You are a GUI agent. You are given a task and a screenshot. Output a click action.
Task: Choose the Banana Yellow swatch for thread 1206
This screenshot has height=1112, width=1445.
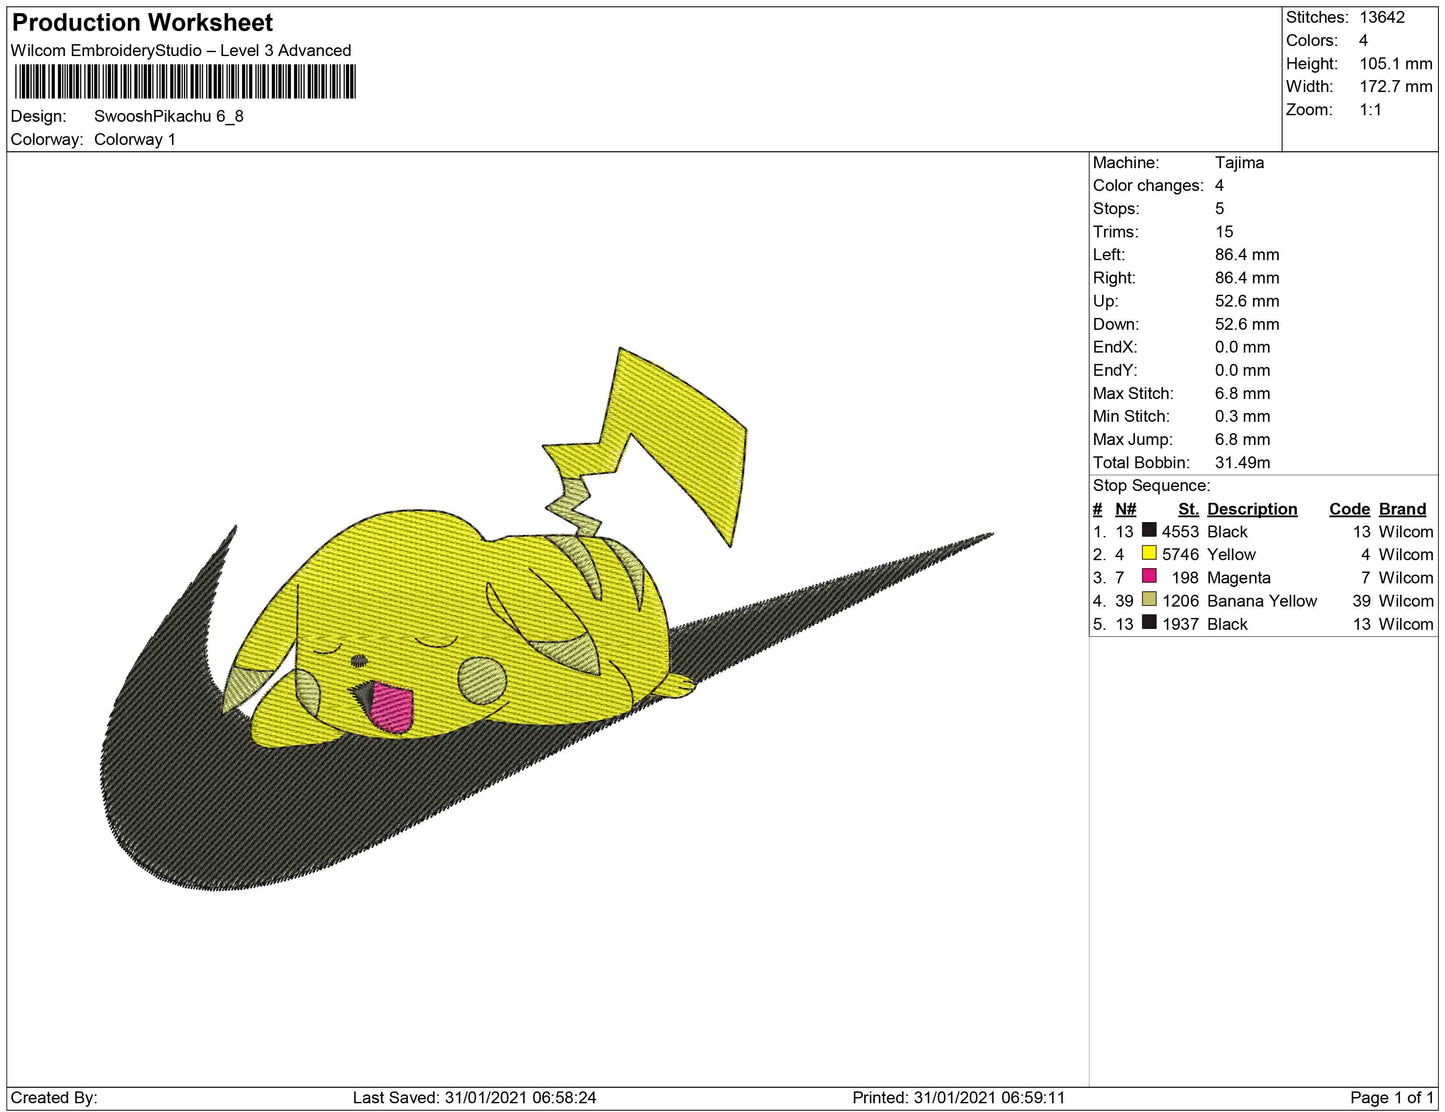1149,599
